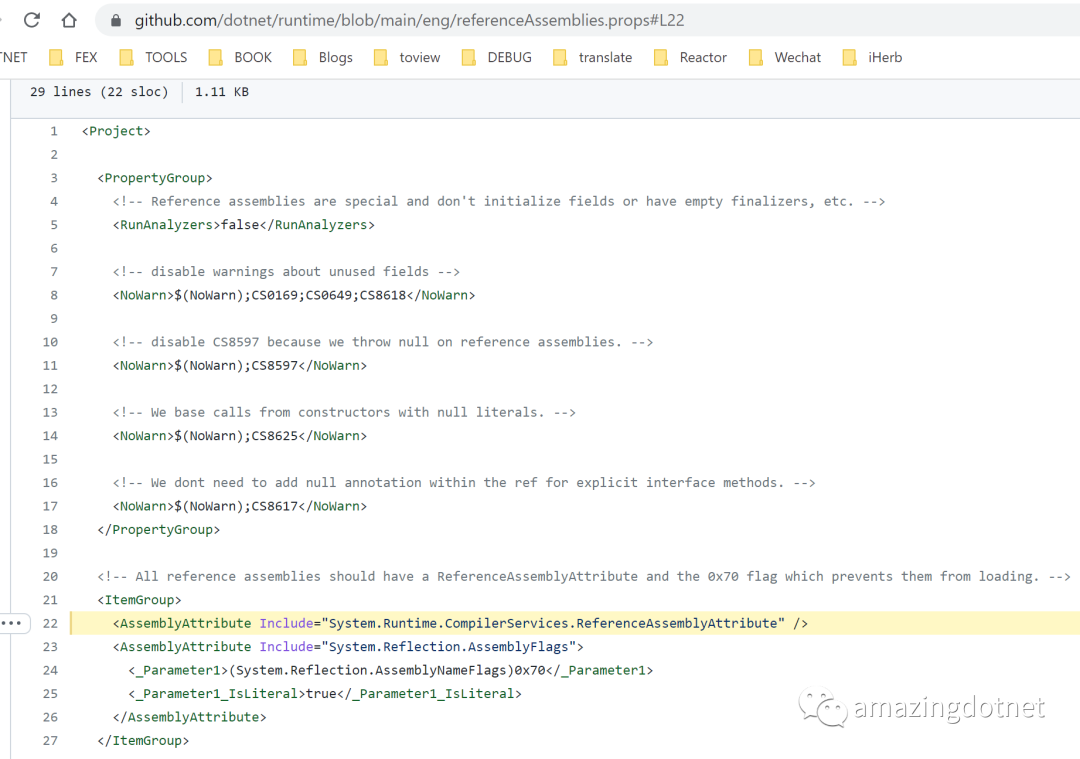Focus the github.com address bar URL
The image size is (1080, 759).
click(x=409, y=21)
